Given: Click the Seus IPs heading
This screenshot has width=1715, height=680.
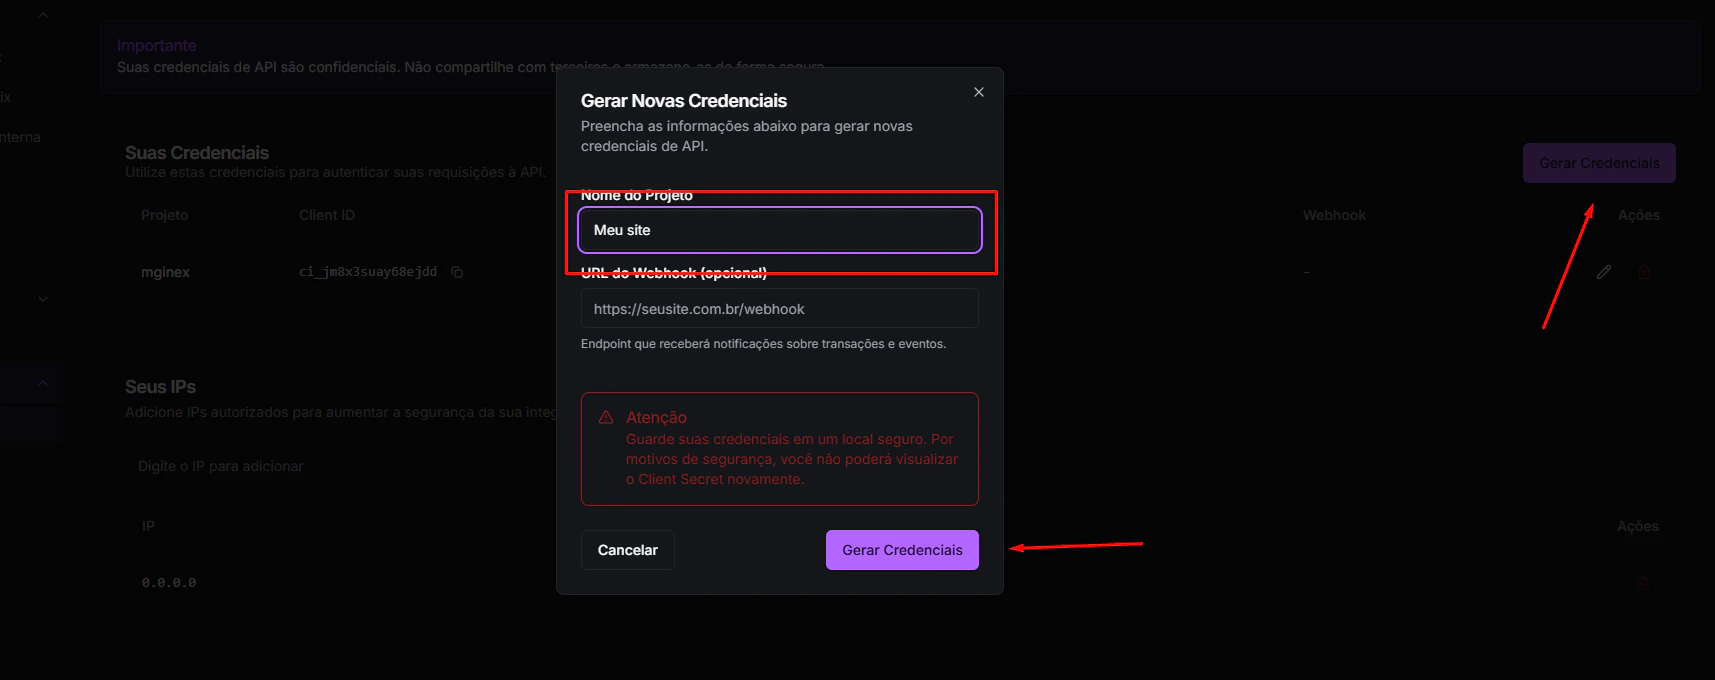Looking at the screenshot, I should (x=160, y=387).
